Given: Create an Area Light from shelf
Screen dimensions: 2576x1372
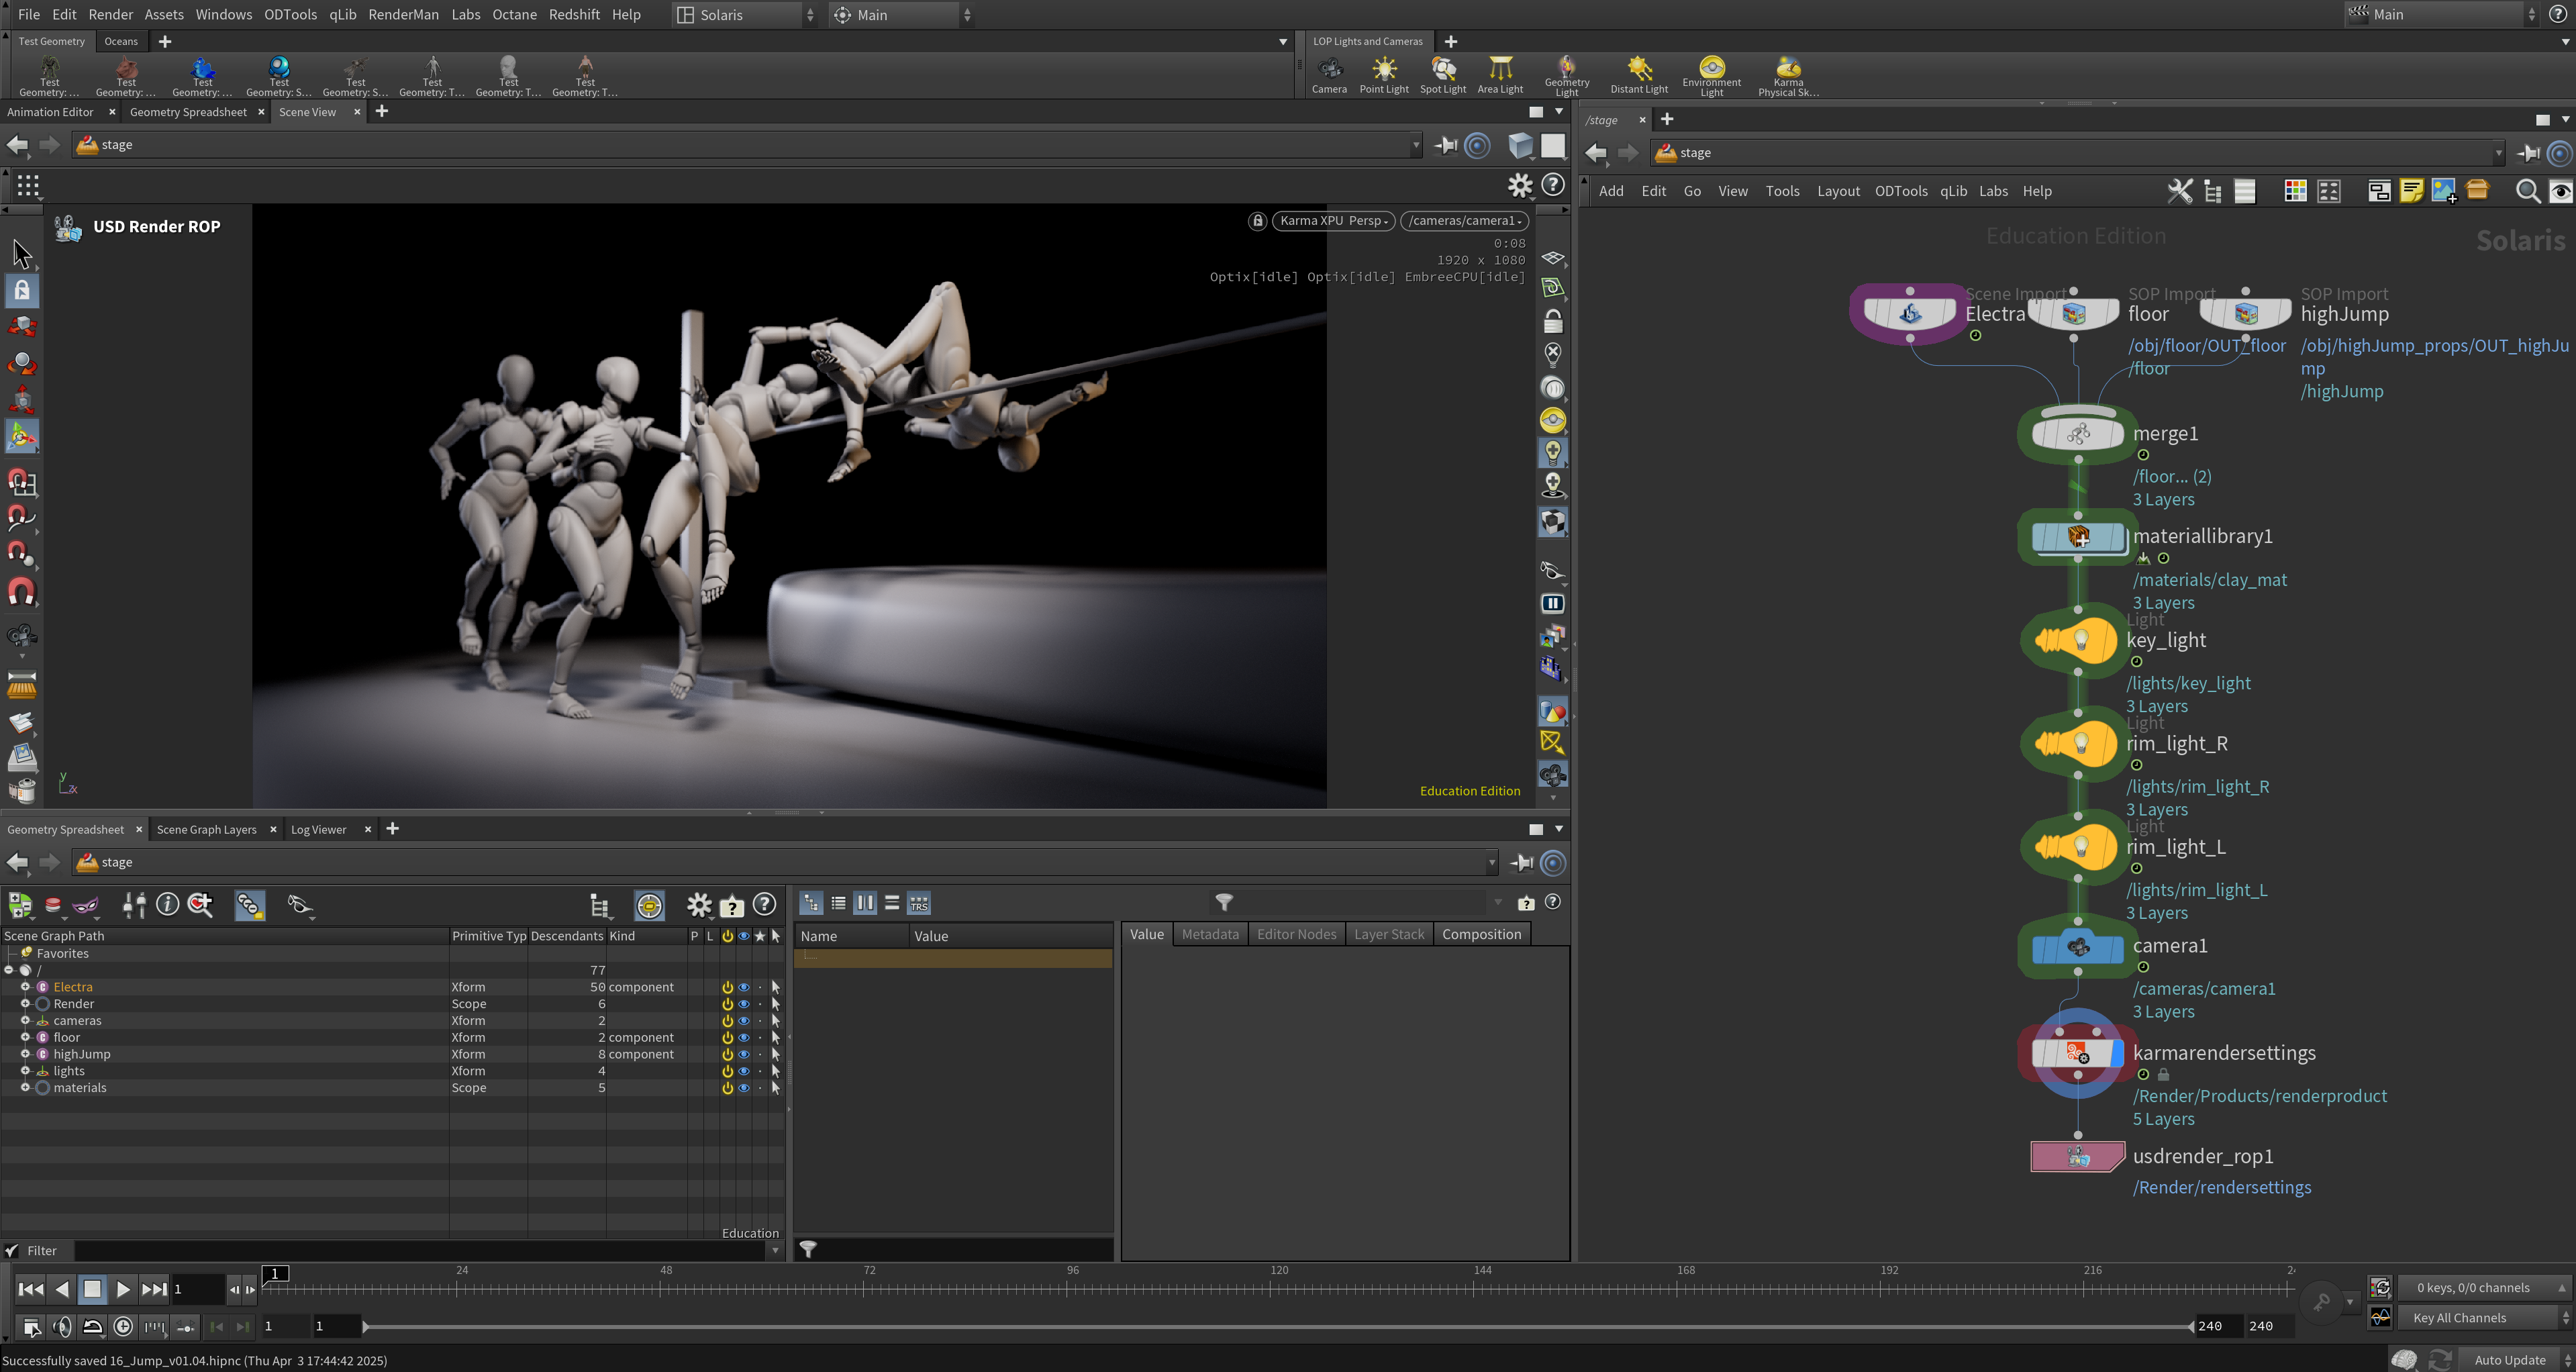Looking at the screenshot, I should tap(1500, 75).
